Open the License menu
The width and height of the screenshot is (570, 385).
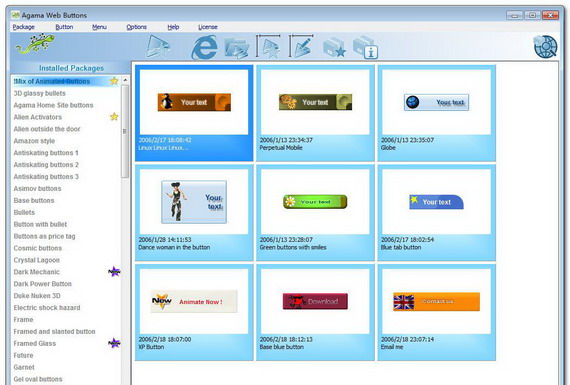coord(208,27)
